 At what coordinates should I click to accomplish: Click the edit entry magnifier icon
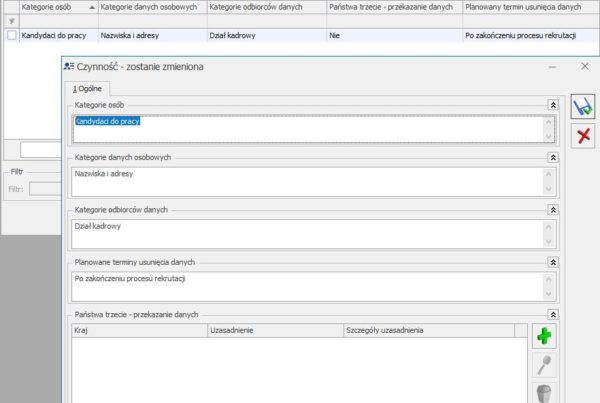[x=543, y=365]
